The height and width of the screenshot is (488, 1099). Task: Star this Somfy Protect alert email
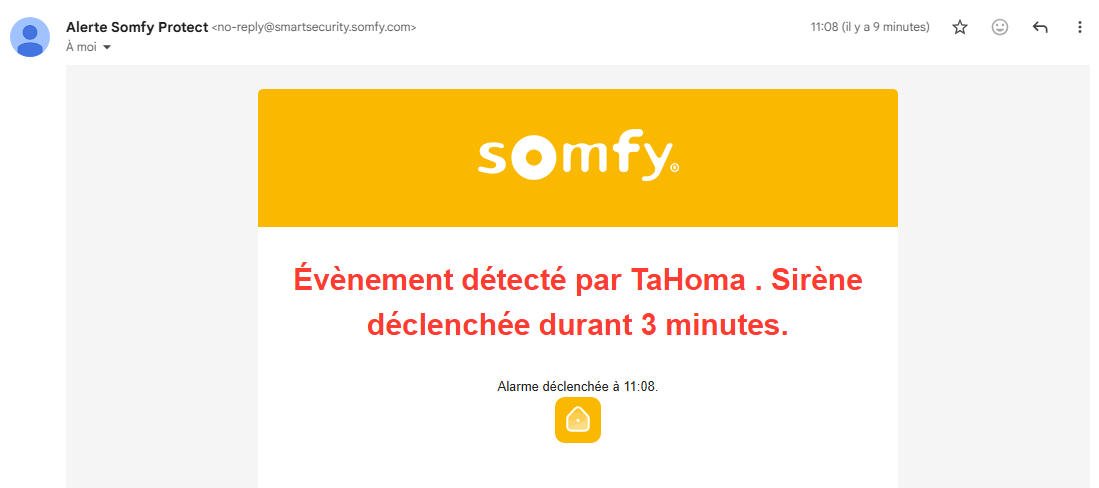[960, 28]
